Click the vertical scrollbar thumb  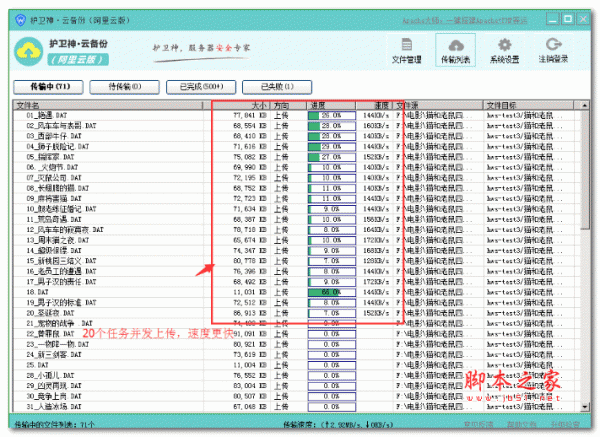585,170
